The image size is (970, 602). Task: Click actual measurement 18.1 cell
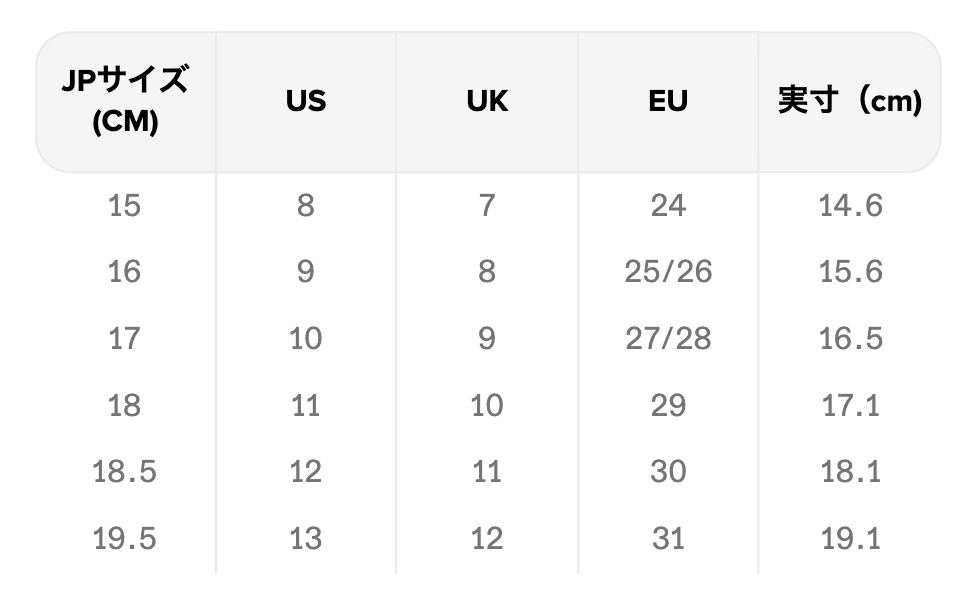coord(850,472)
